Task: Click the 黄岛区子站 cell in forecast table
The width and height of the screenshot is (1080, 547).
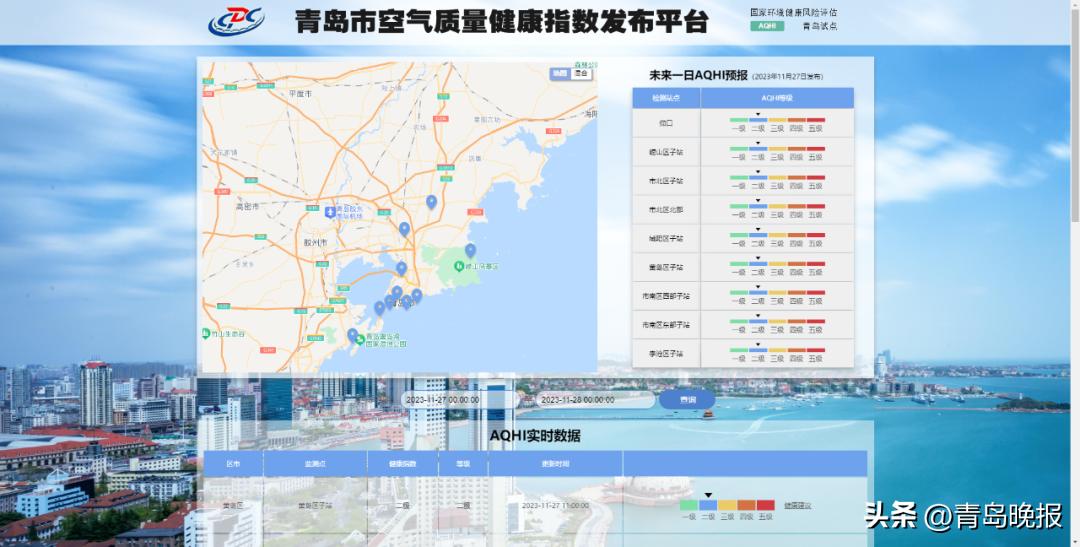Action: coord(667,267)
